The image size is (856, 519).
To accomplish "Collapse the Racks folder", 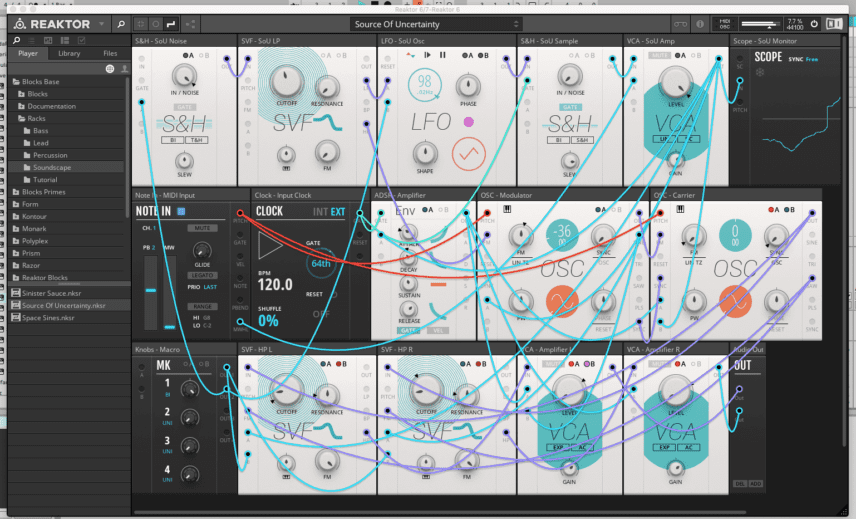I will point(66,118).
